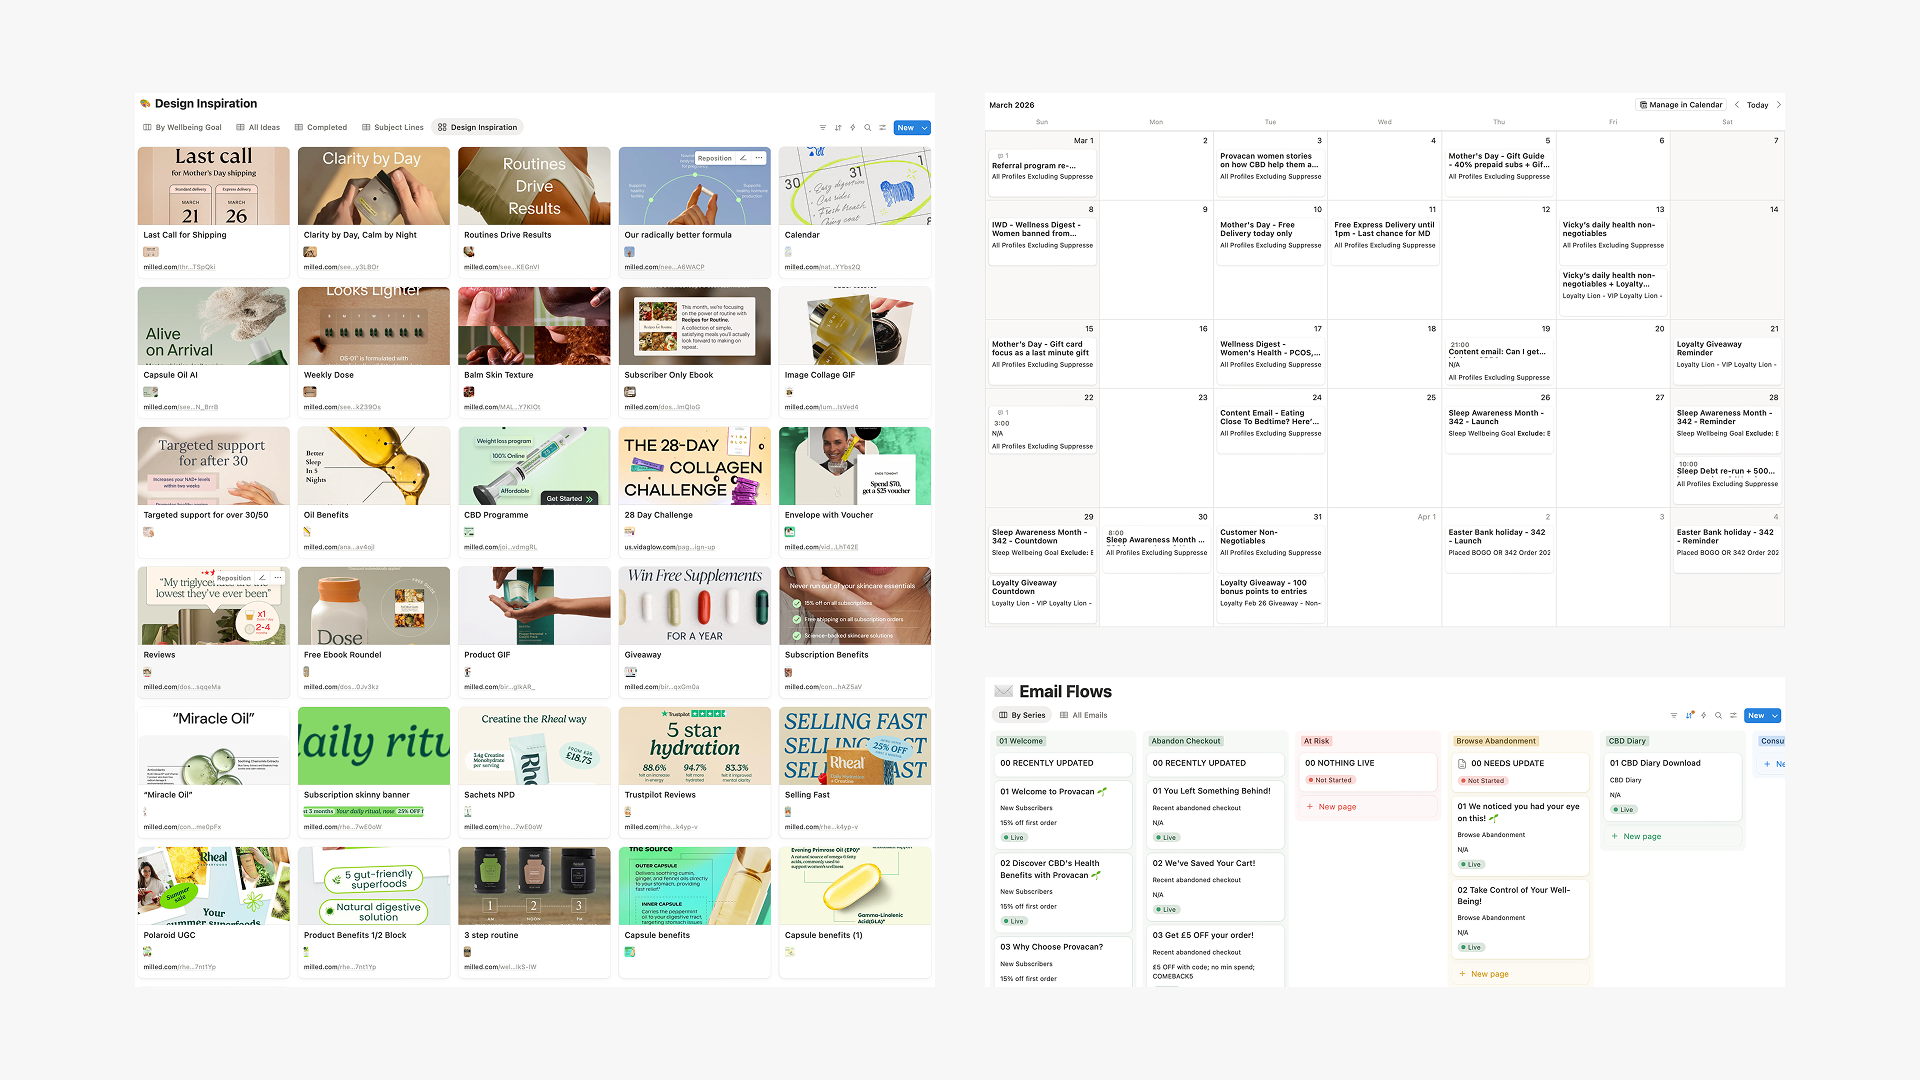Click Manage in Calendar button
1920x1080 pixels.
pos(1681,105)
